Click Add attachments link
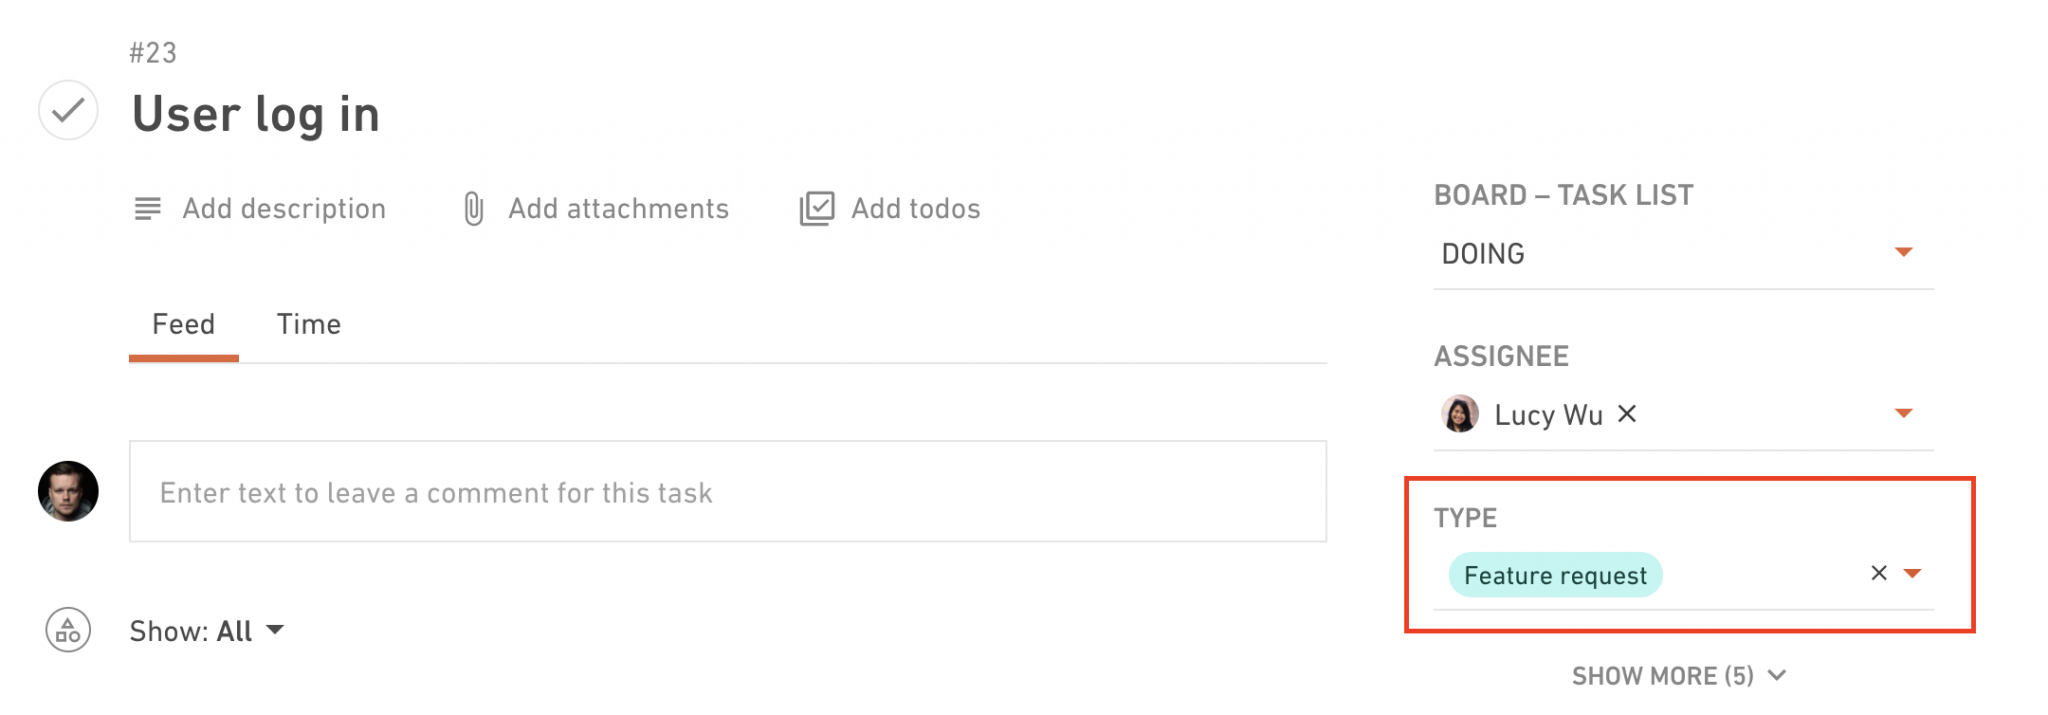 pyautogui.click(x=619, y=209)
